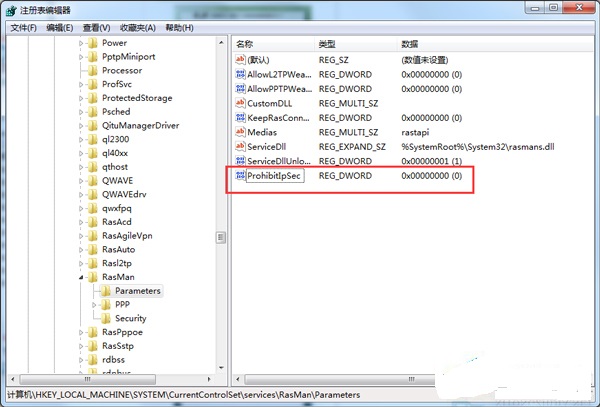The image size is (600, 407).
Task: Click the tree pane scroll-down arrow
Action: (x=221, y=368)
